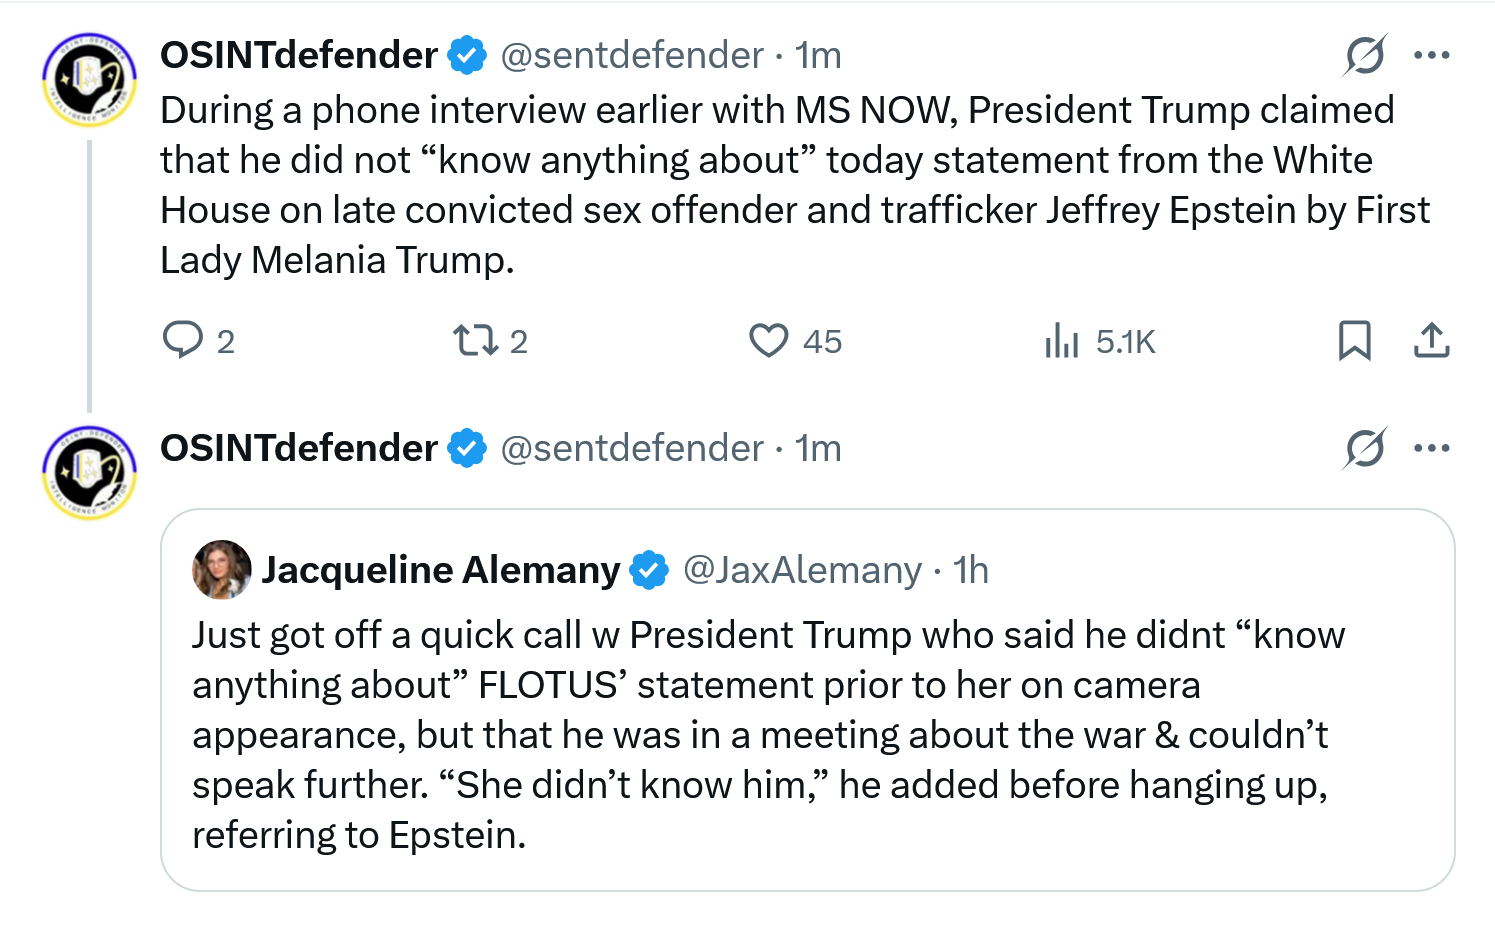The width and height of the screenshot is (1495, 925).
Task: Reply to the first OSINTdefender tweet
Action: (183, 341)
